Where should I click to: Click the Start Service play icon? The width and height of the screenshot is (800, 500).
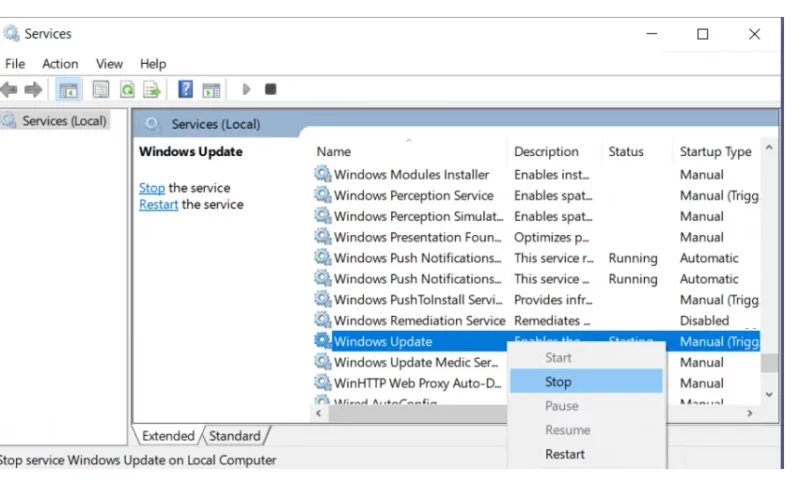click(246, 89)
